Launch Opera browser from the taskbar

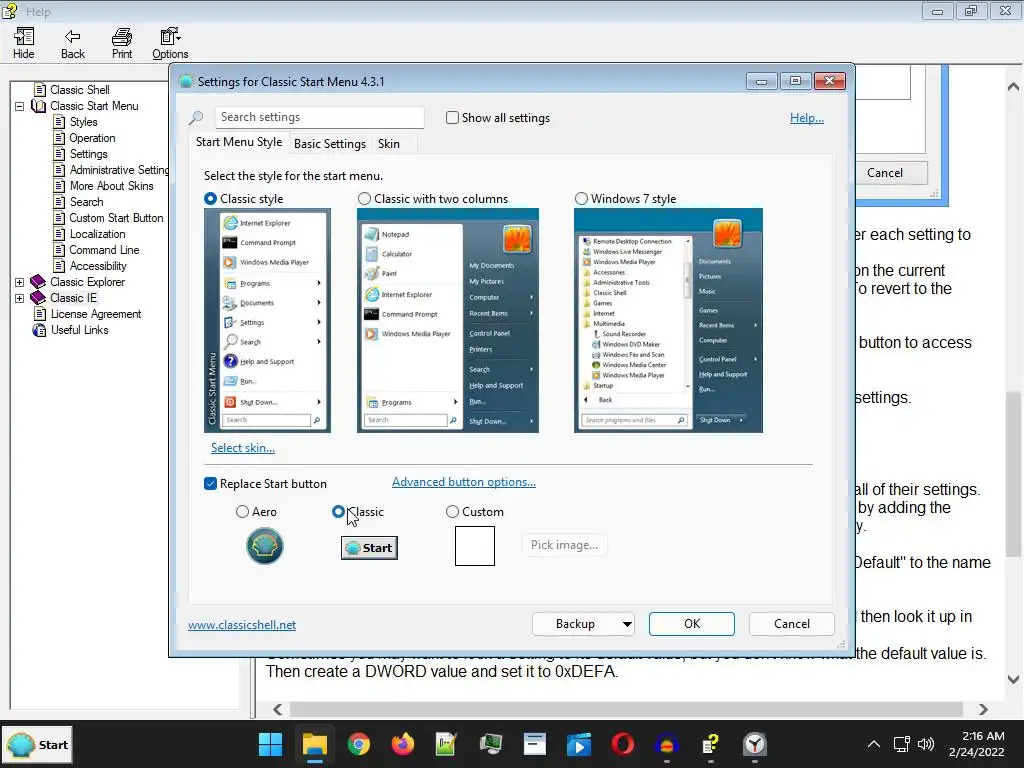622,744
